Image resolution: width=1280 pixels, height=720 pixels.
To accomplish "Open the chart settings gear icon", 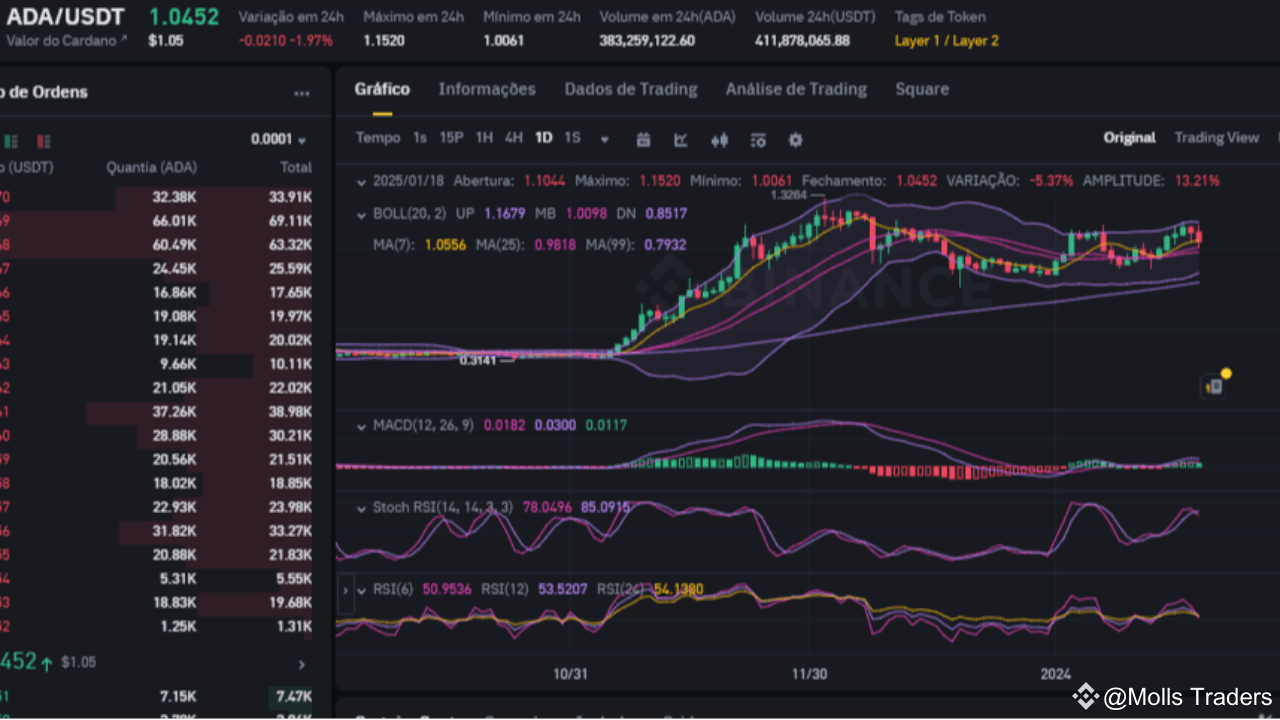I will (x=795, y=141).
